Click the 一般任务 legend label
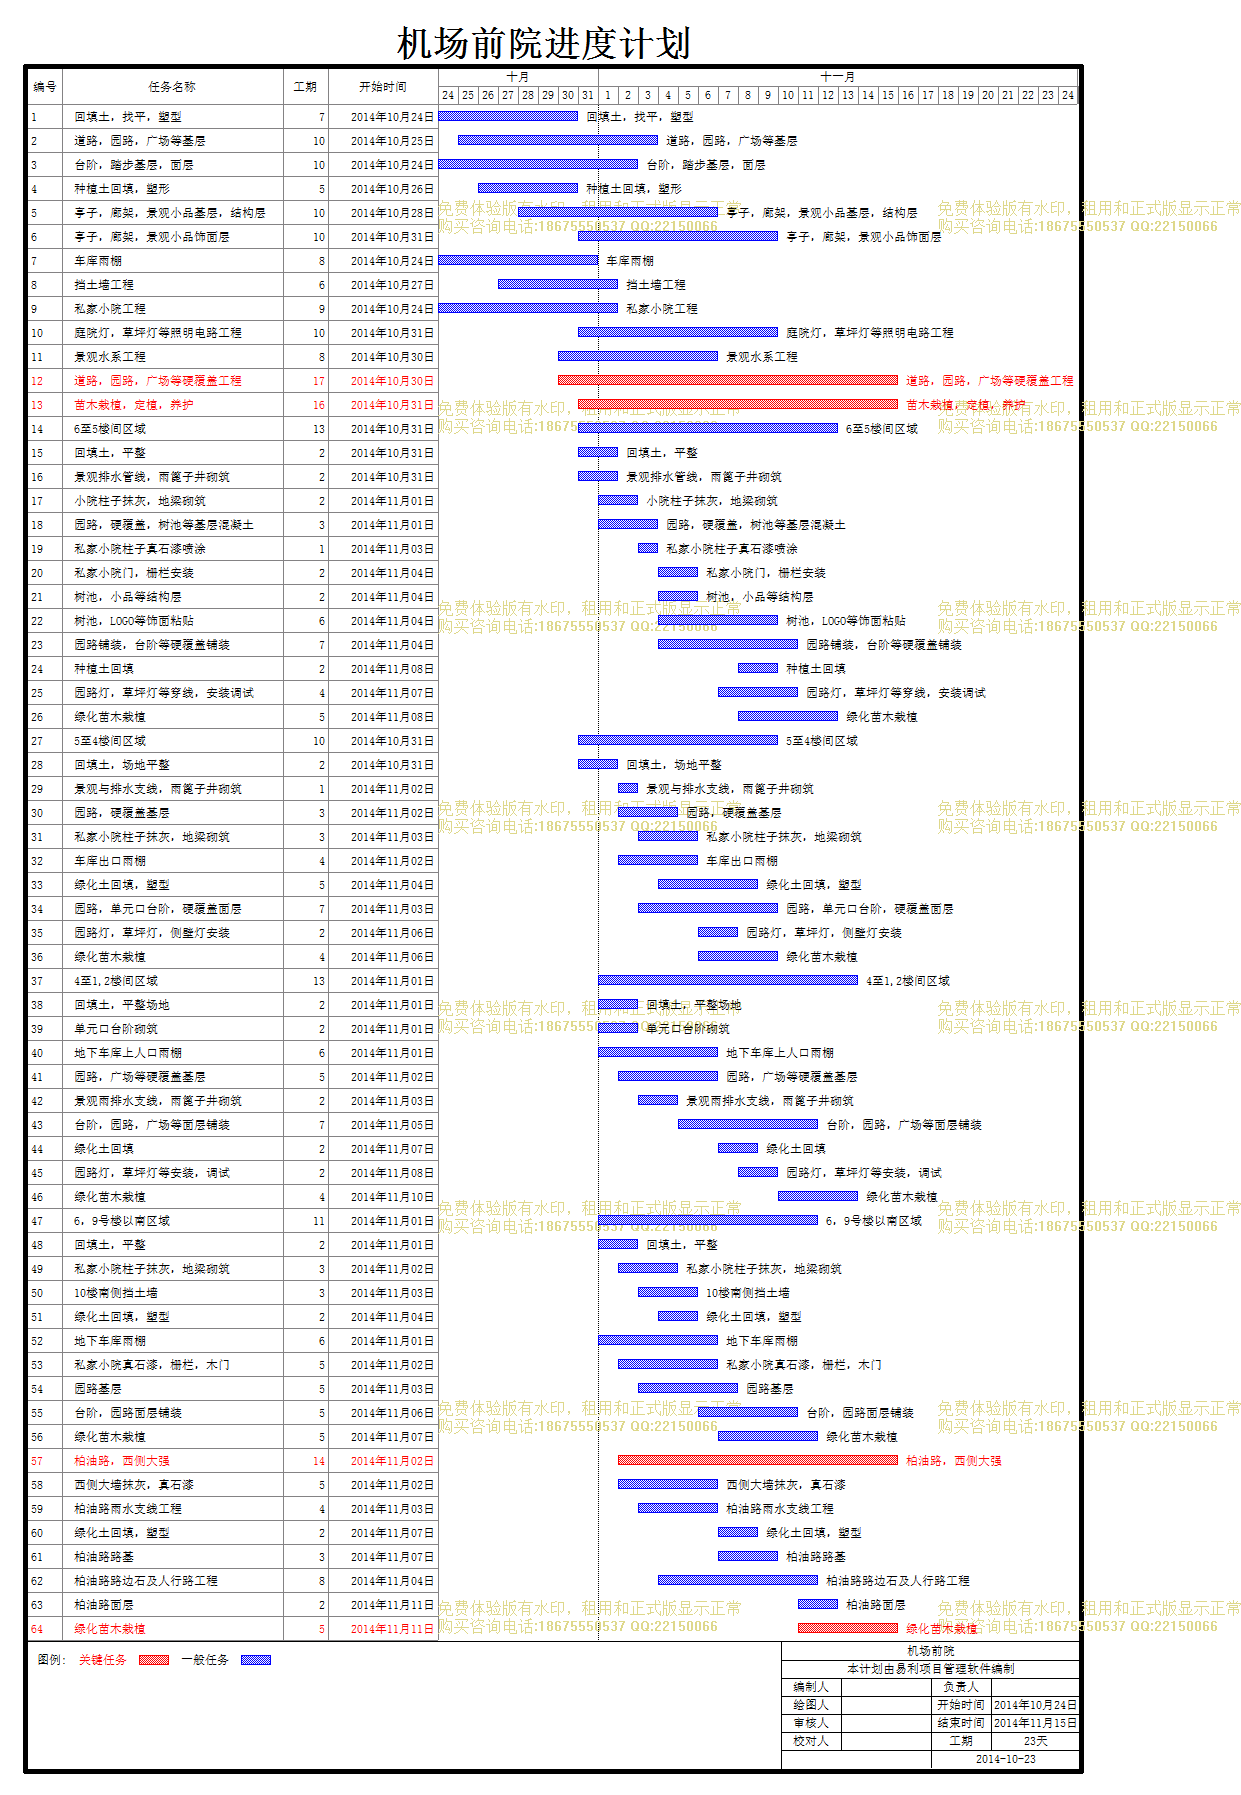The height and width of the screenshot is (1795, 1241). (205, 1660)
